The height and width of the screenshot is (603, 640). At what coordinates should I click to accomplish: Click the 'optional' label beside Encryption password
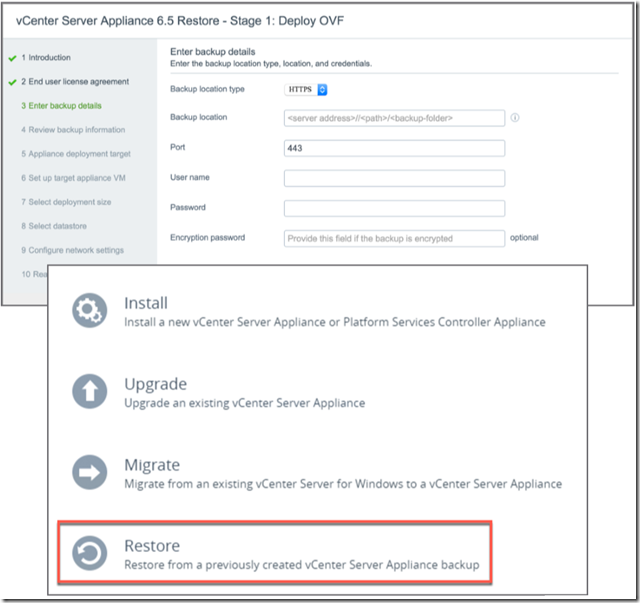click(524, 238)
